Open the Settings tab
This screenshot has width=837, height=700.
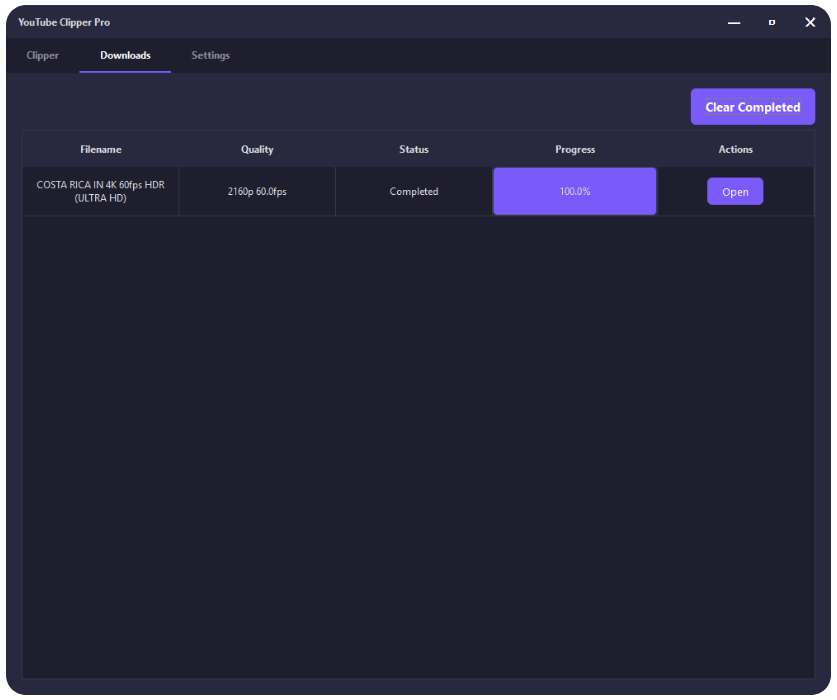tap(210, 56)
